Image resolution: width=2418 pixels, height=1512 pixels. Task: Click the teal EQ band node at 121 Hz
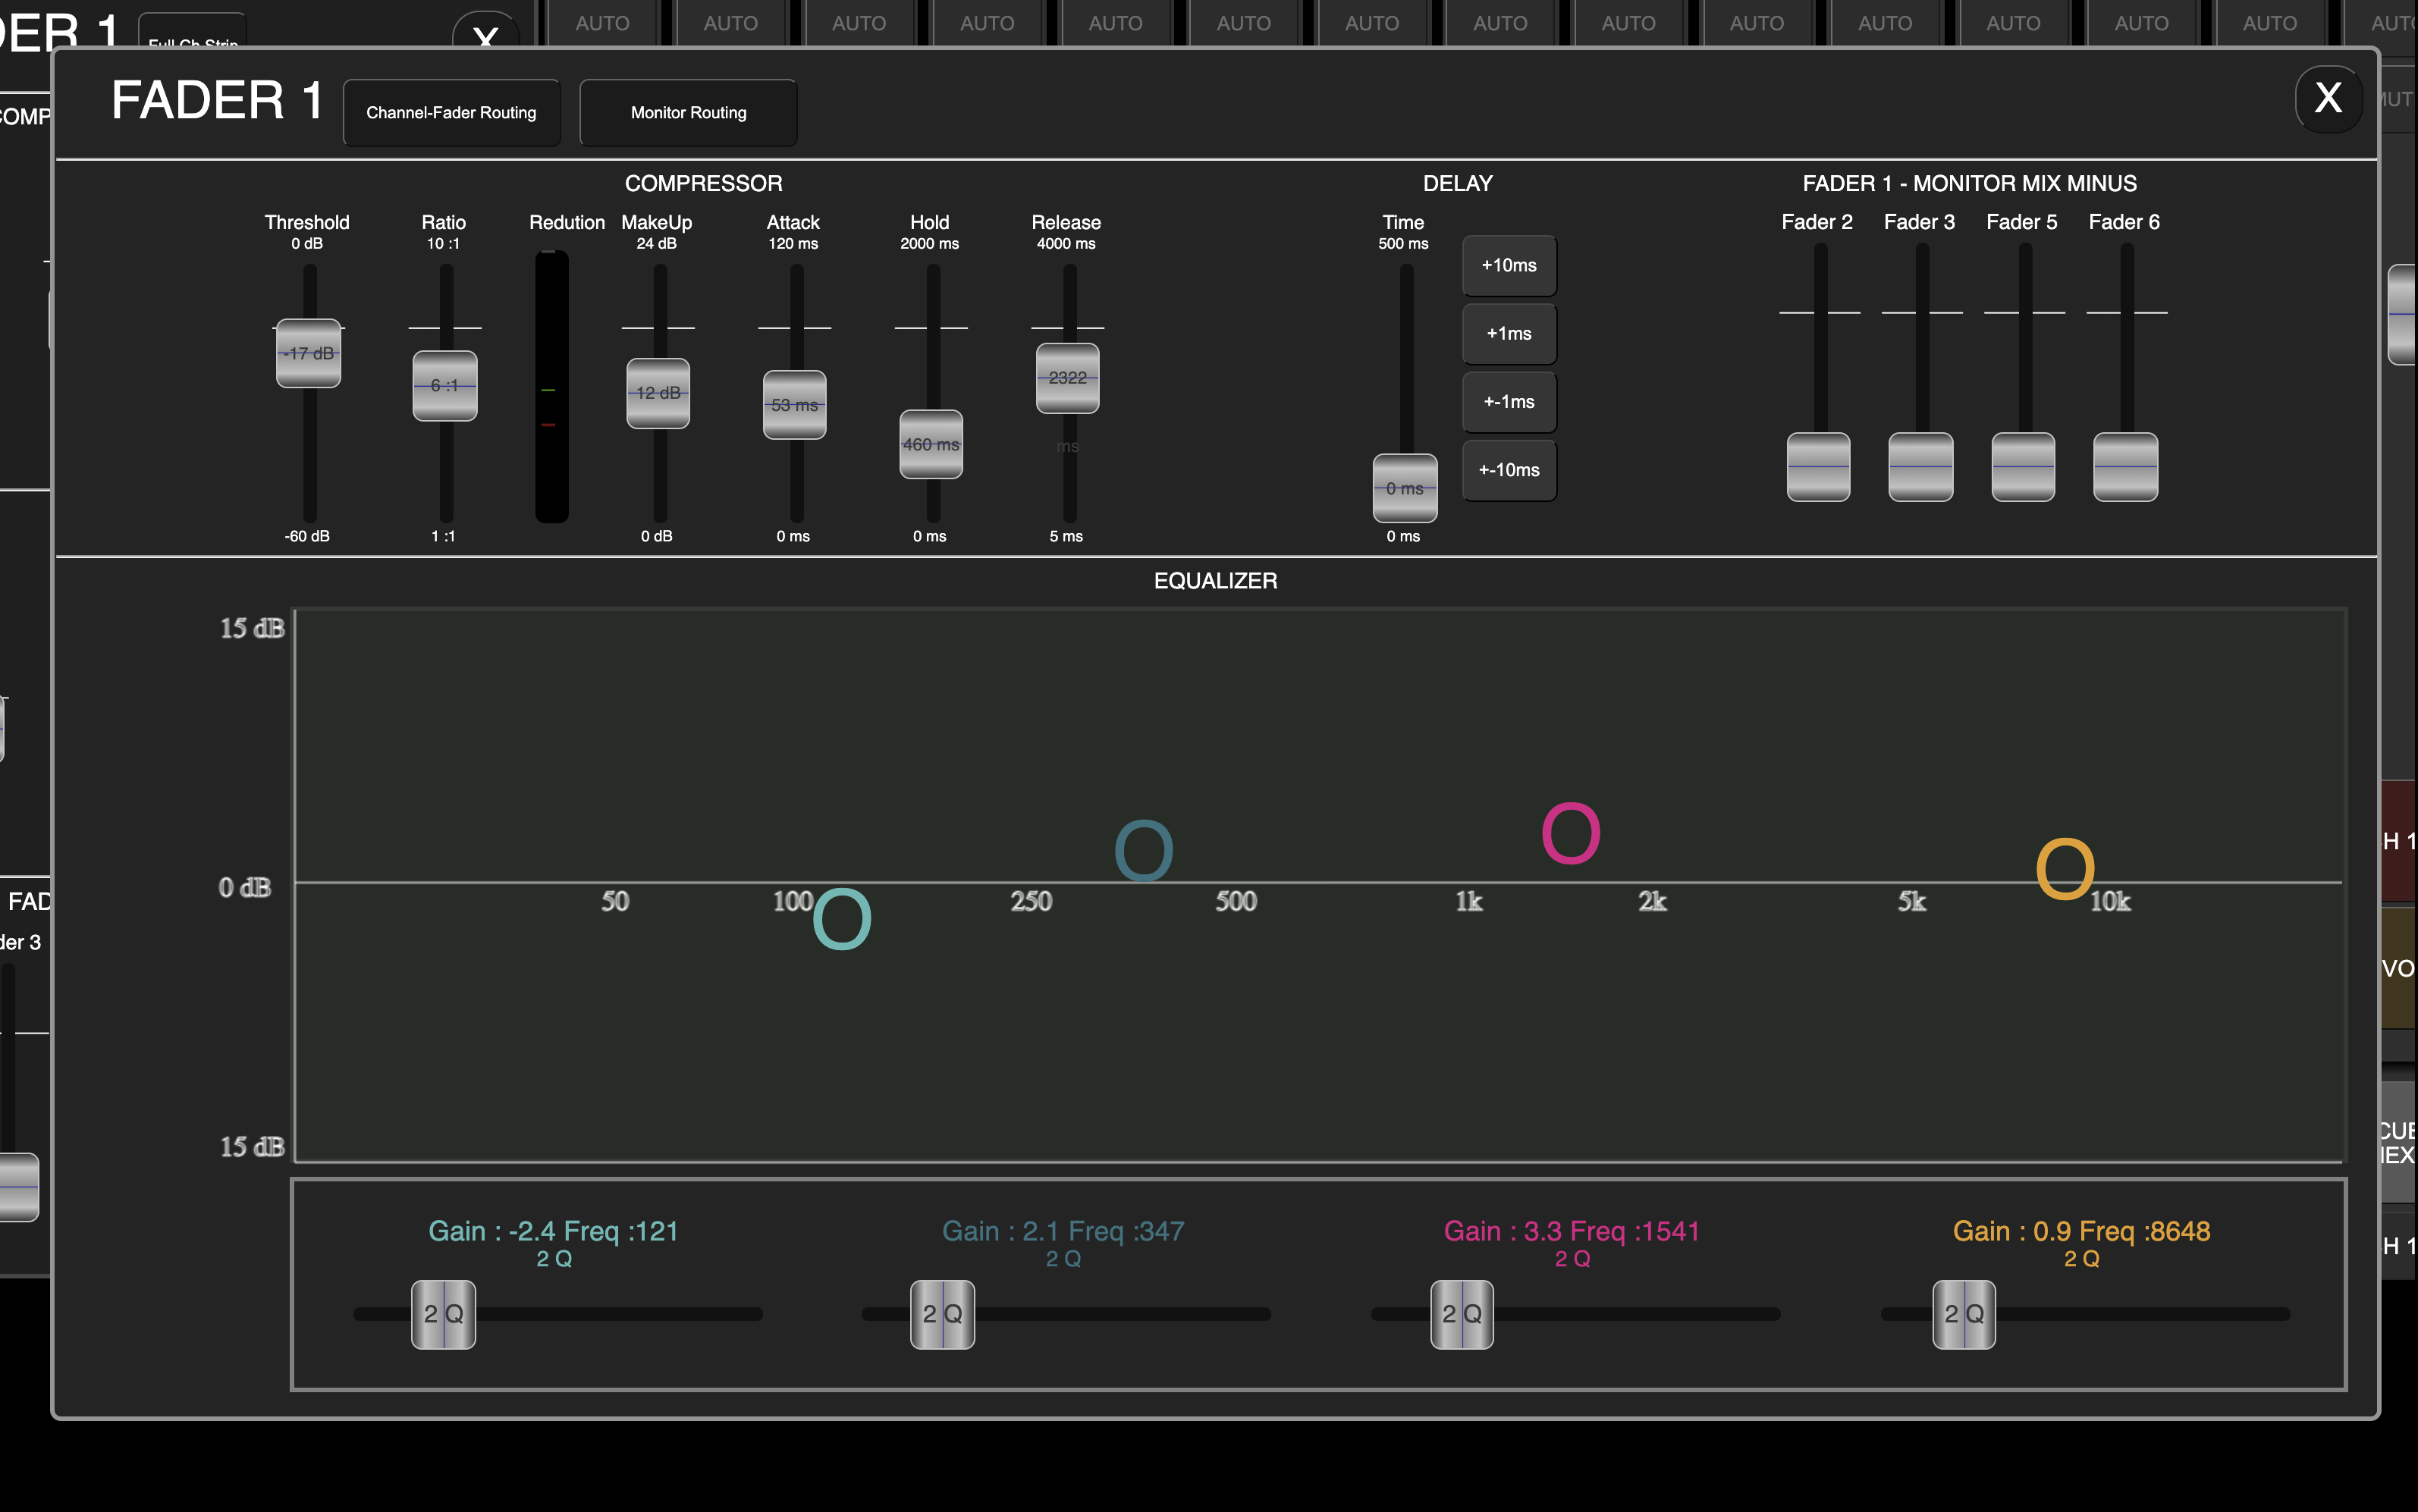pyautogui.click(x=842, y=919)
